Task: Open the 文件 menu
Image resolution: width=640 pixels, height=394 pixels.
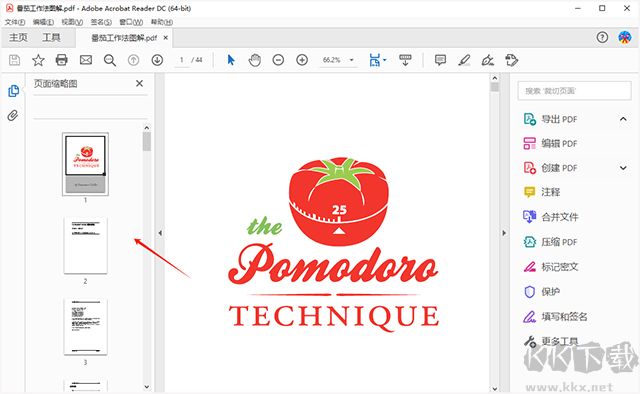Action: pos(15,22)
